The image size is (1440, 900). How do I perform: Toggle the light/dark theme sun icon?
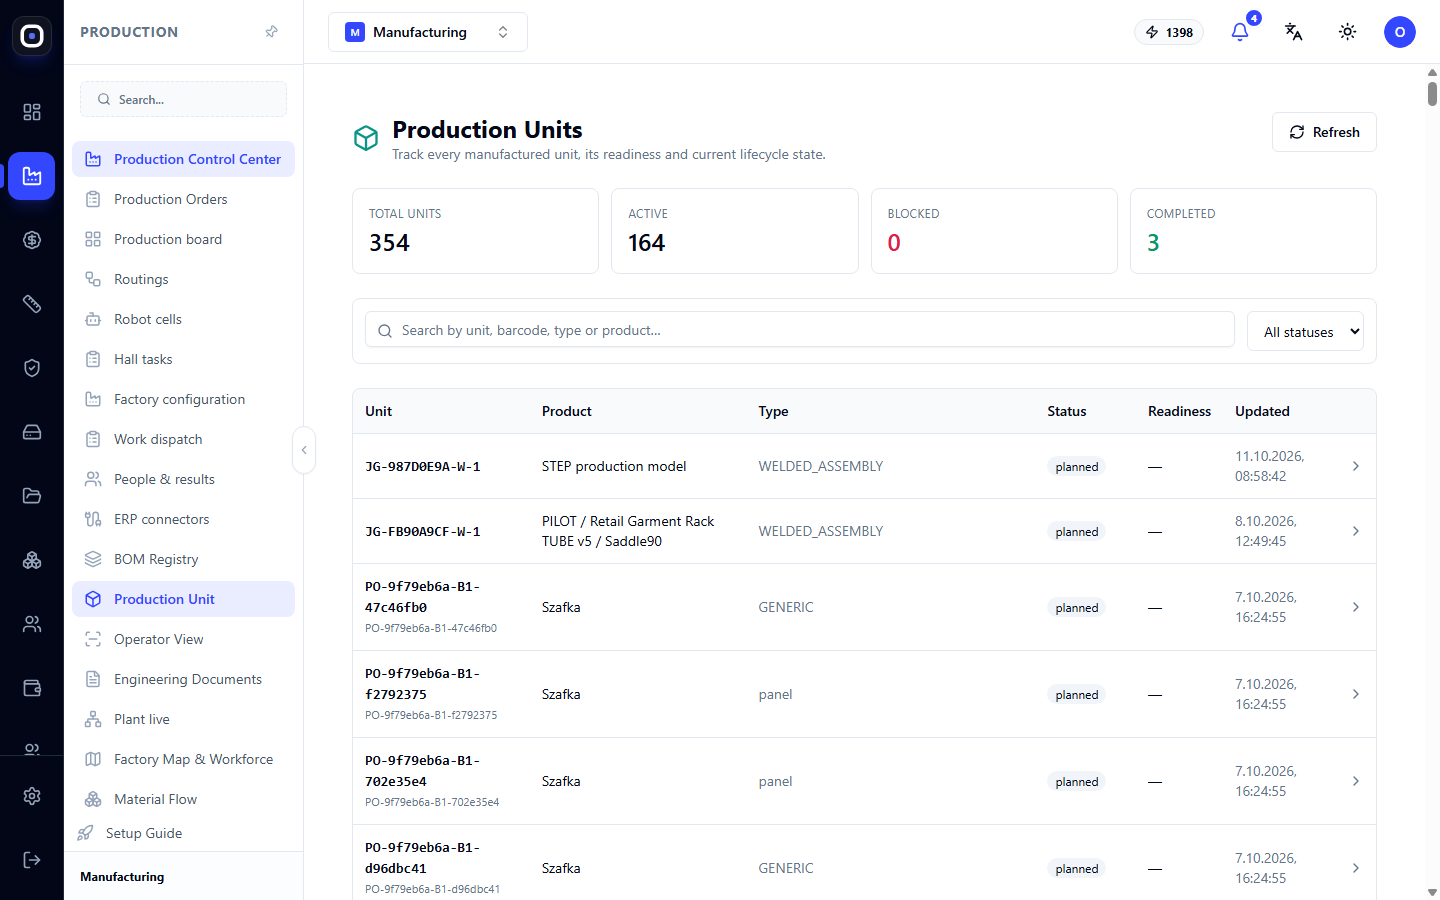[1348, 32]
